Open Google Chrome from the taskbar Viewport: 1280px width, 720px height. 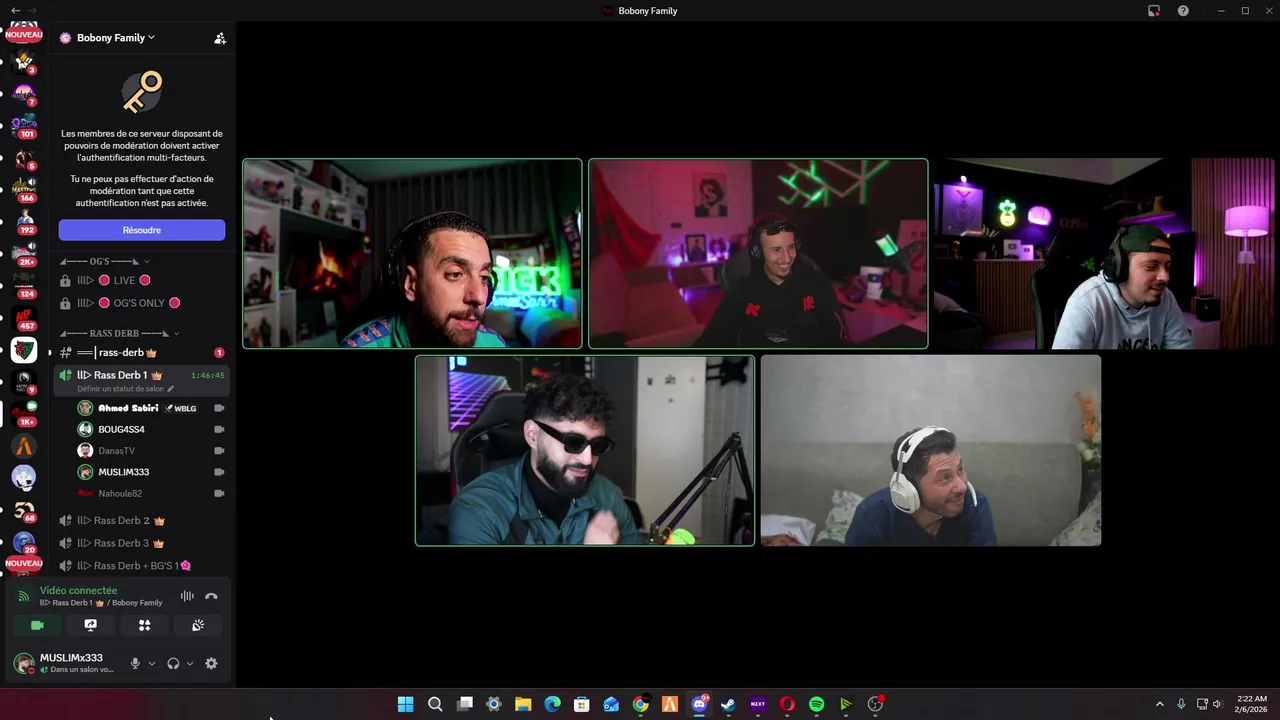(640, 704)
